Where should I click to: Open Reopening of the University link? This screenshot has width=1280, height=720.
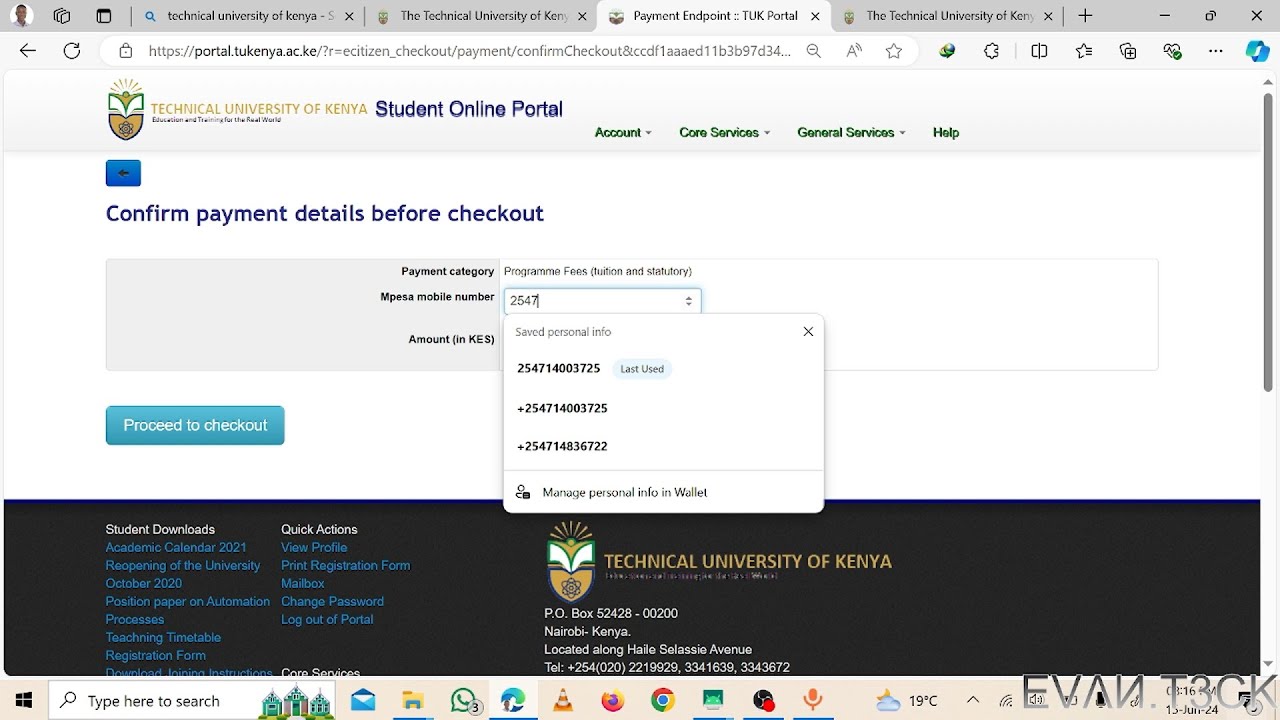[183, 565]
